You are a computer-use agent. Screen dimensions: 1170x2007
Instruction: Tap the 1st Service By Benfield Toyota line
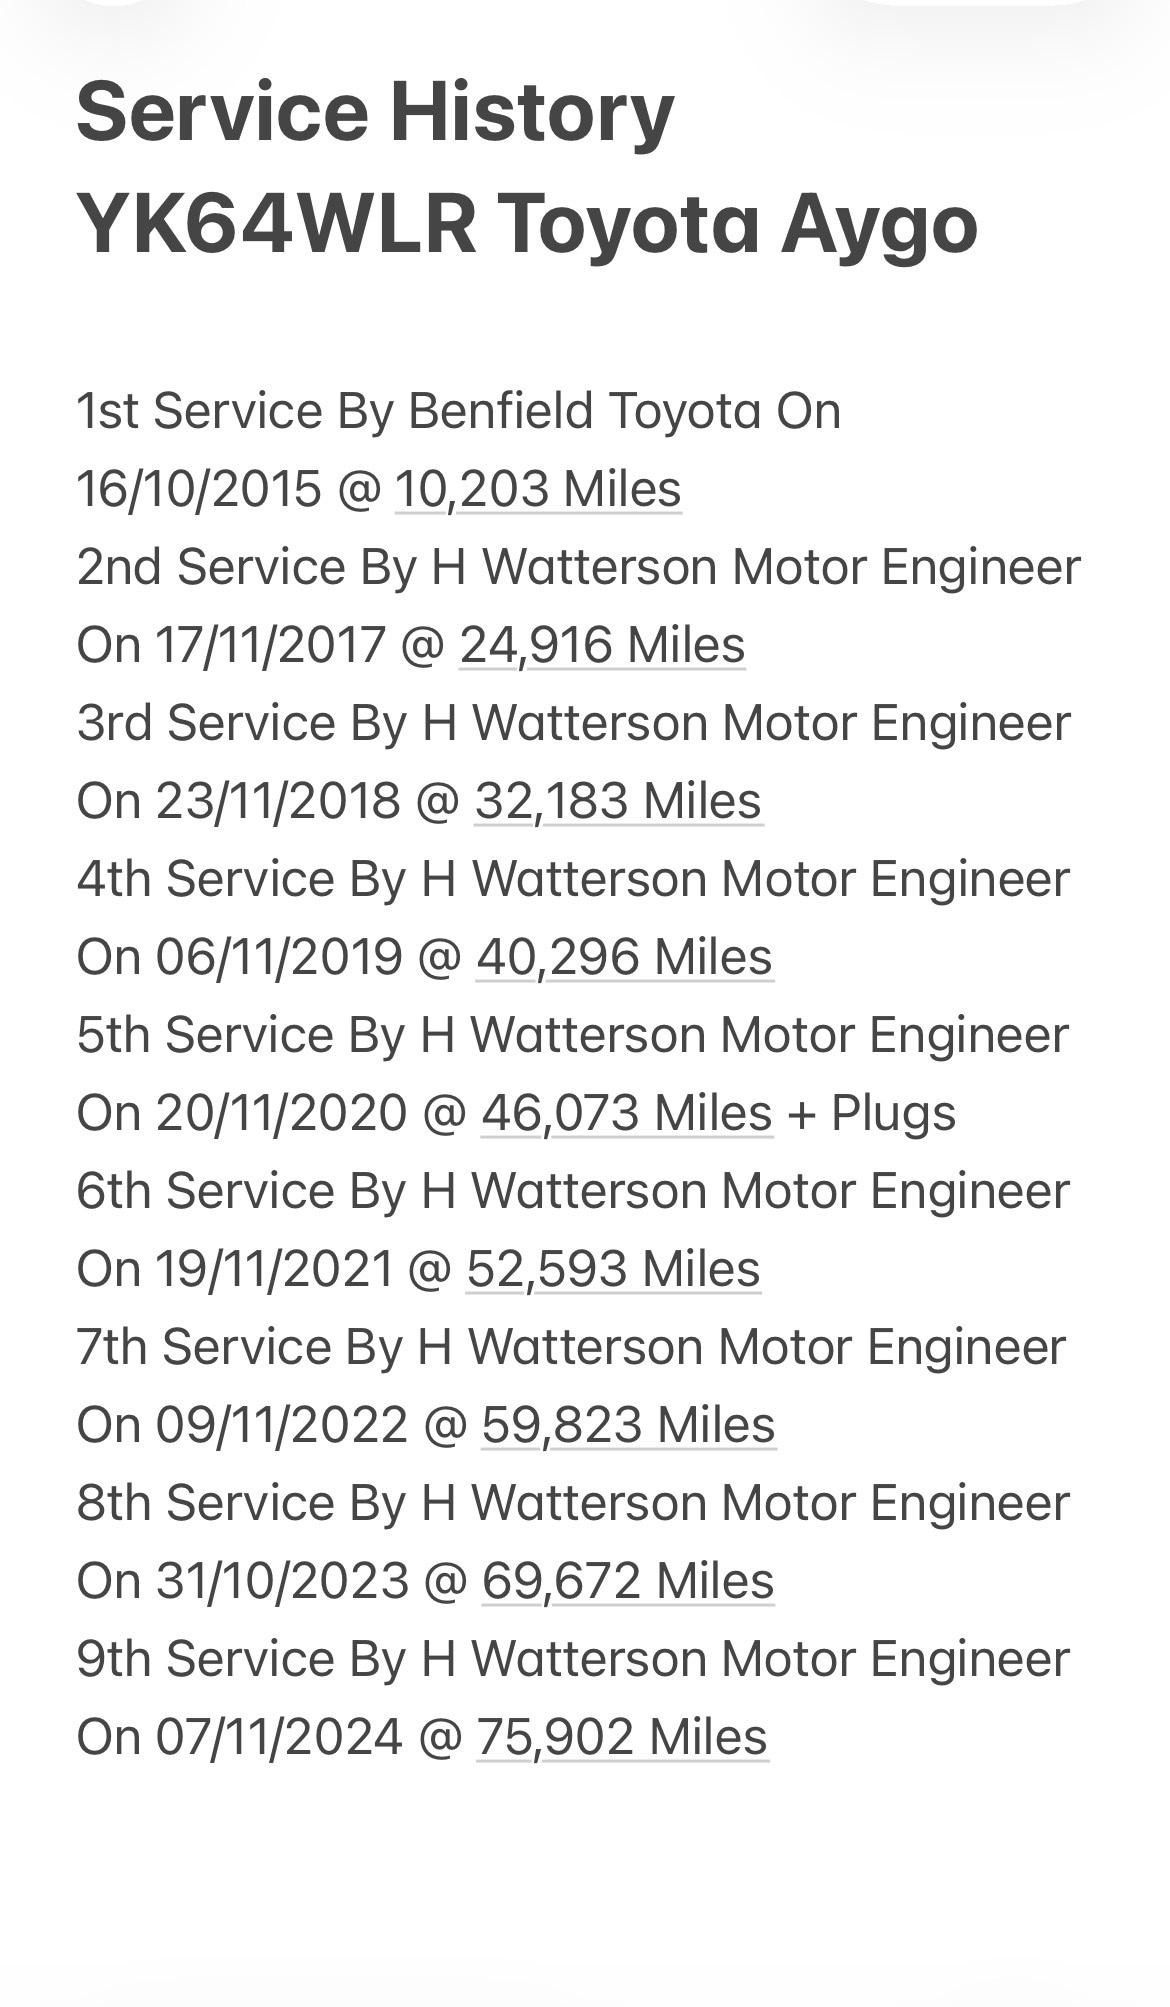(x=458, y=411)
